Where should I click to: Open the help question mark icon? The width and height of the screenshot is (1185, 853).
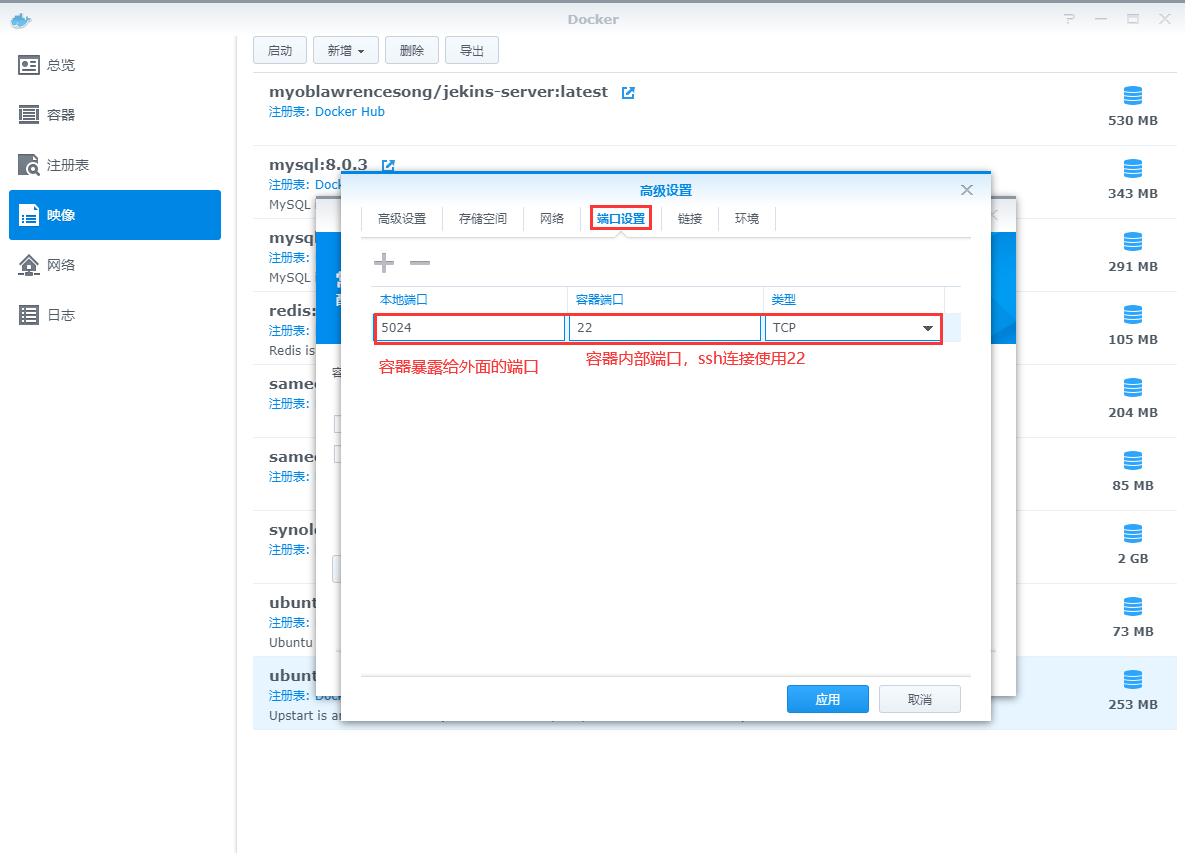click(x=1069, y=19)
